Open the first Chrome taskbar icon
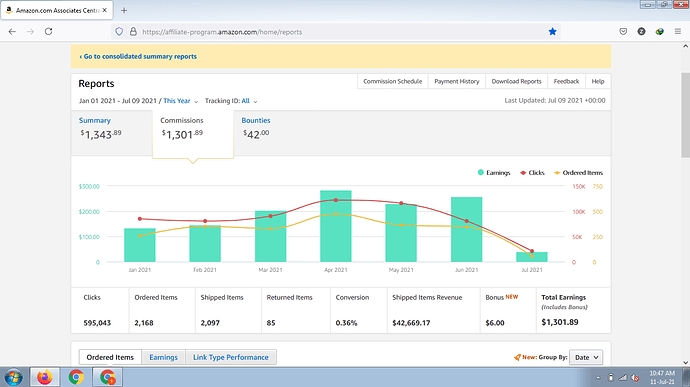690x387 pixels. (x=76, y=377)
